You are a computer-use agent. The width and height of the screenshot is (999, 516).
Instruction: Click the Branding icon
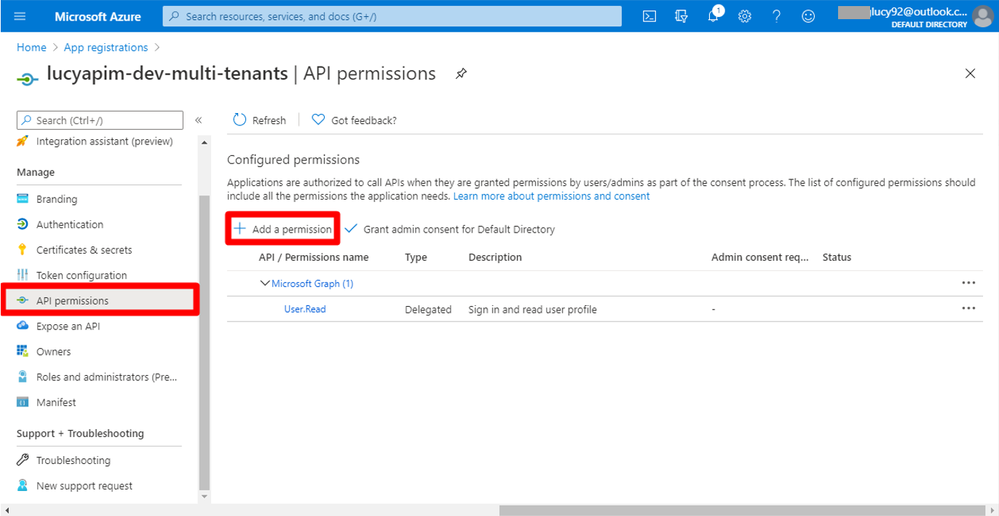[22, 199]
